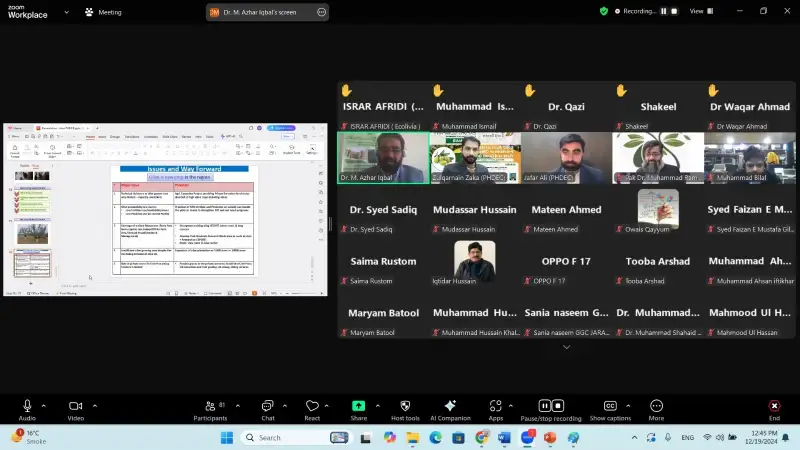Image resolution: width=800 pixels, height=450 pixels.
Task: Open Slide Show tab in shared presentation
Action: (x=170, y=137)
